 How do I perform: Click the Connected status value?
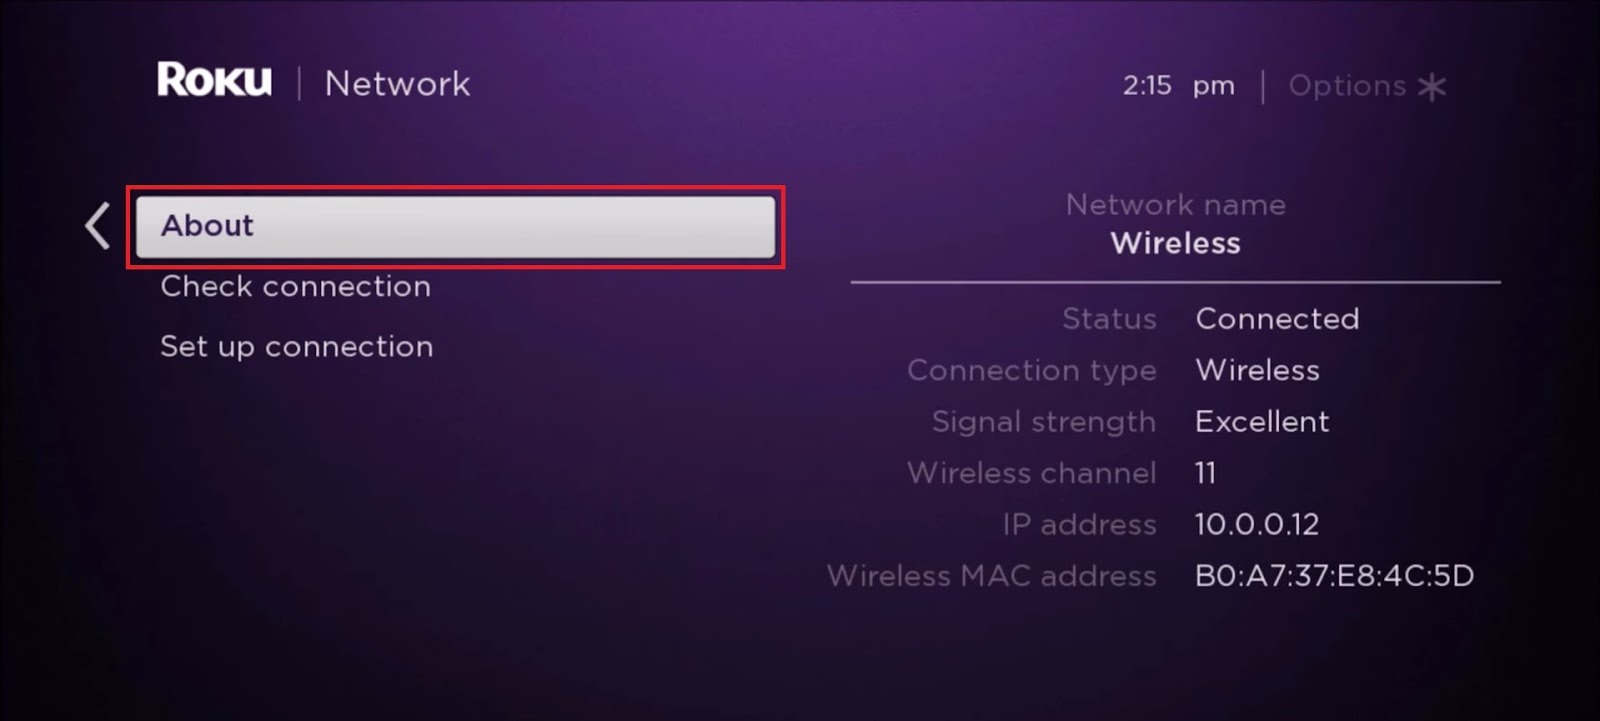click(x=1277, y=319)
